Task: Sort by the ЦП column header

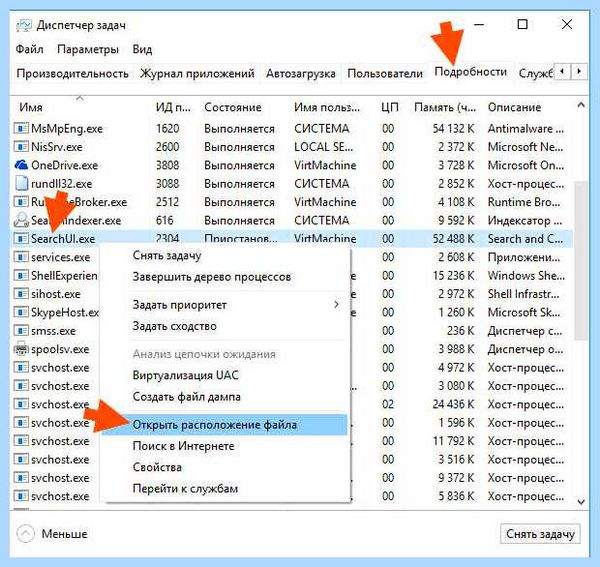Action: (x=390, y=107)
